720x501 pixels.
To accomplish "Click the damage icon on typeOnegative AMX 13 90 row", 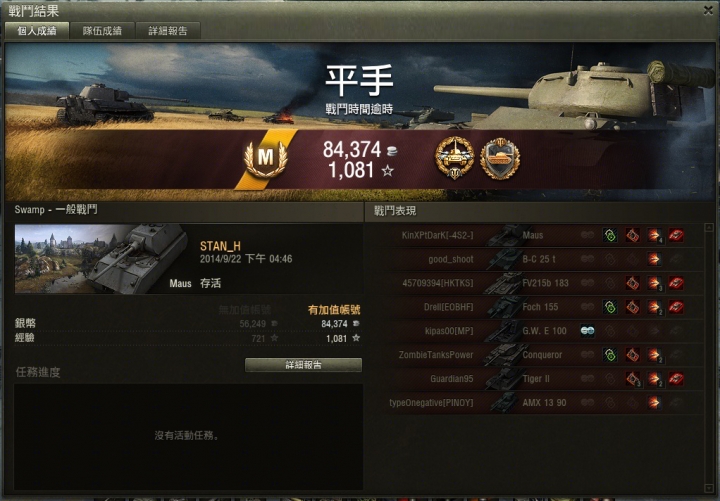I will [x=654, y=403].
